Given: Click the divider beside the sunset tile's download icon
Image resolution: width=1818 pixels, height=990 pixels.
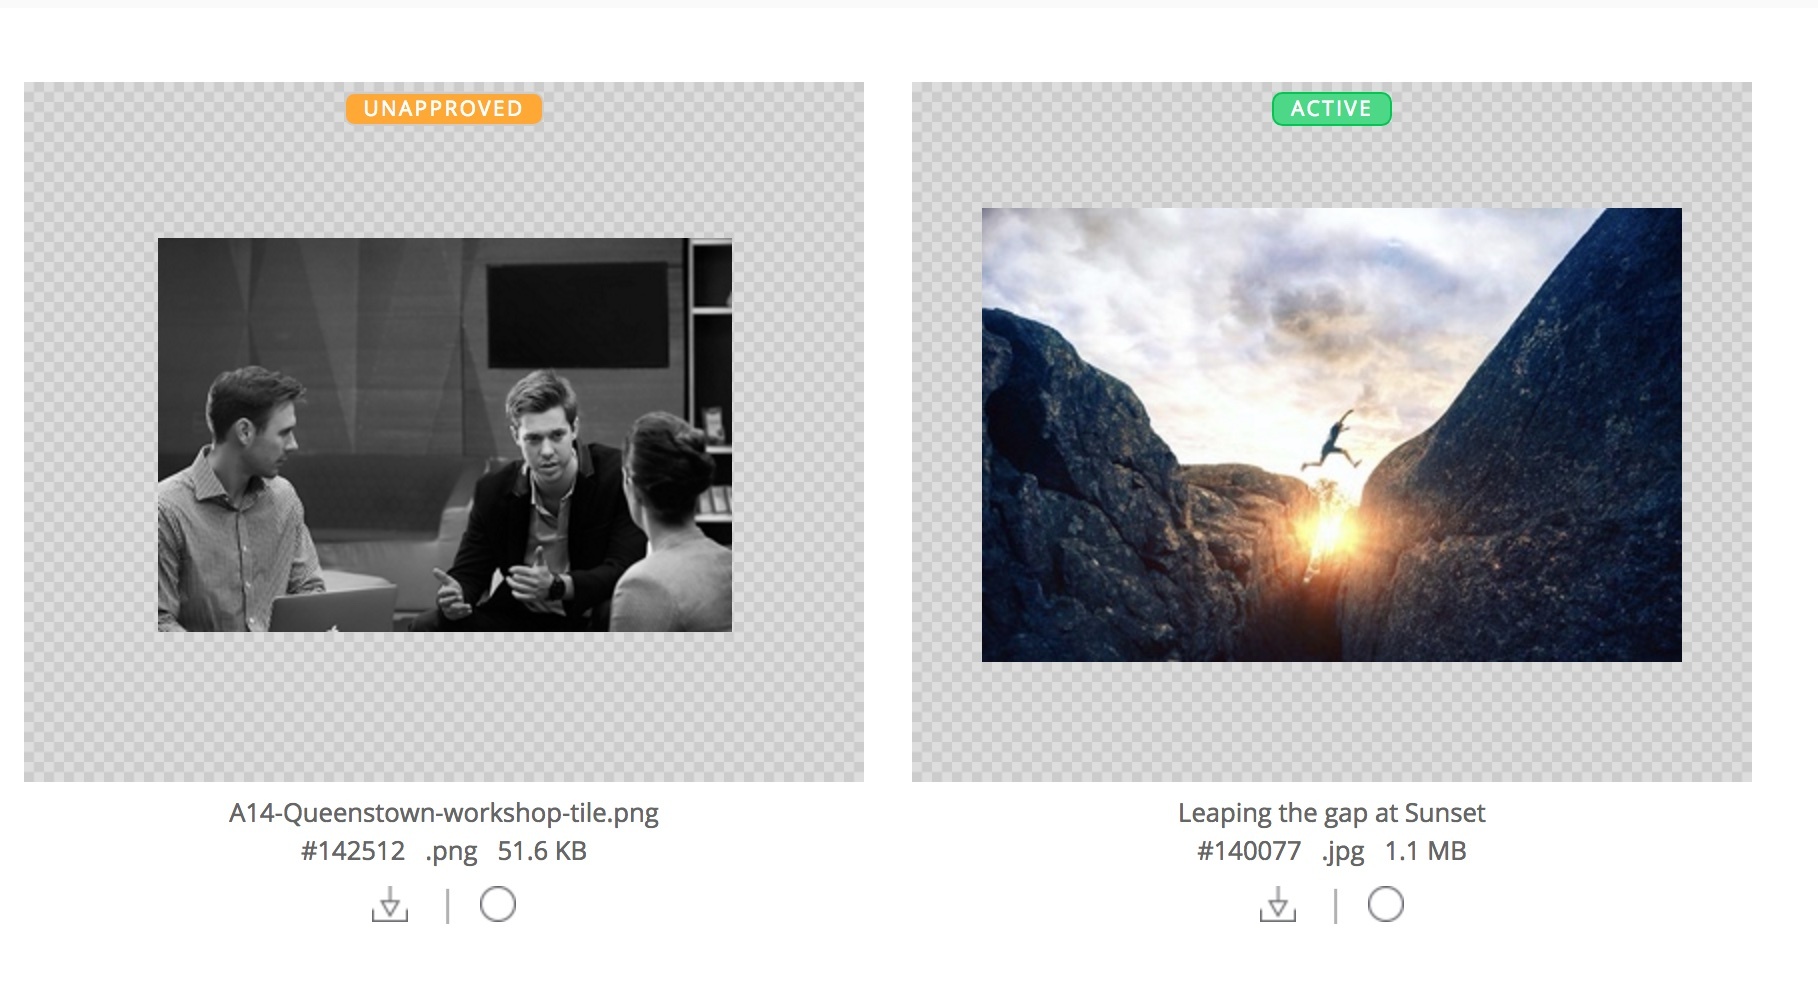Looking at the screenshot, I should pos(1335,906).
